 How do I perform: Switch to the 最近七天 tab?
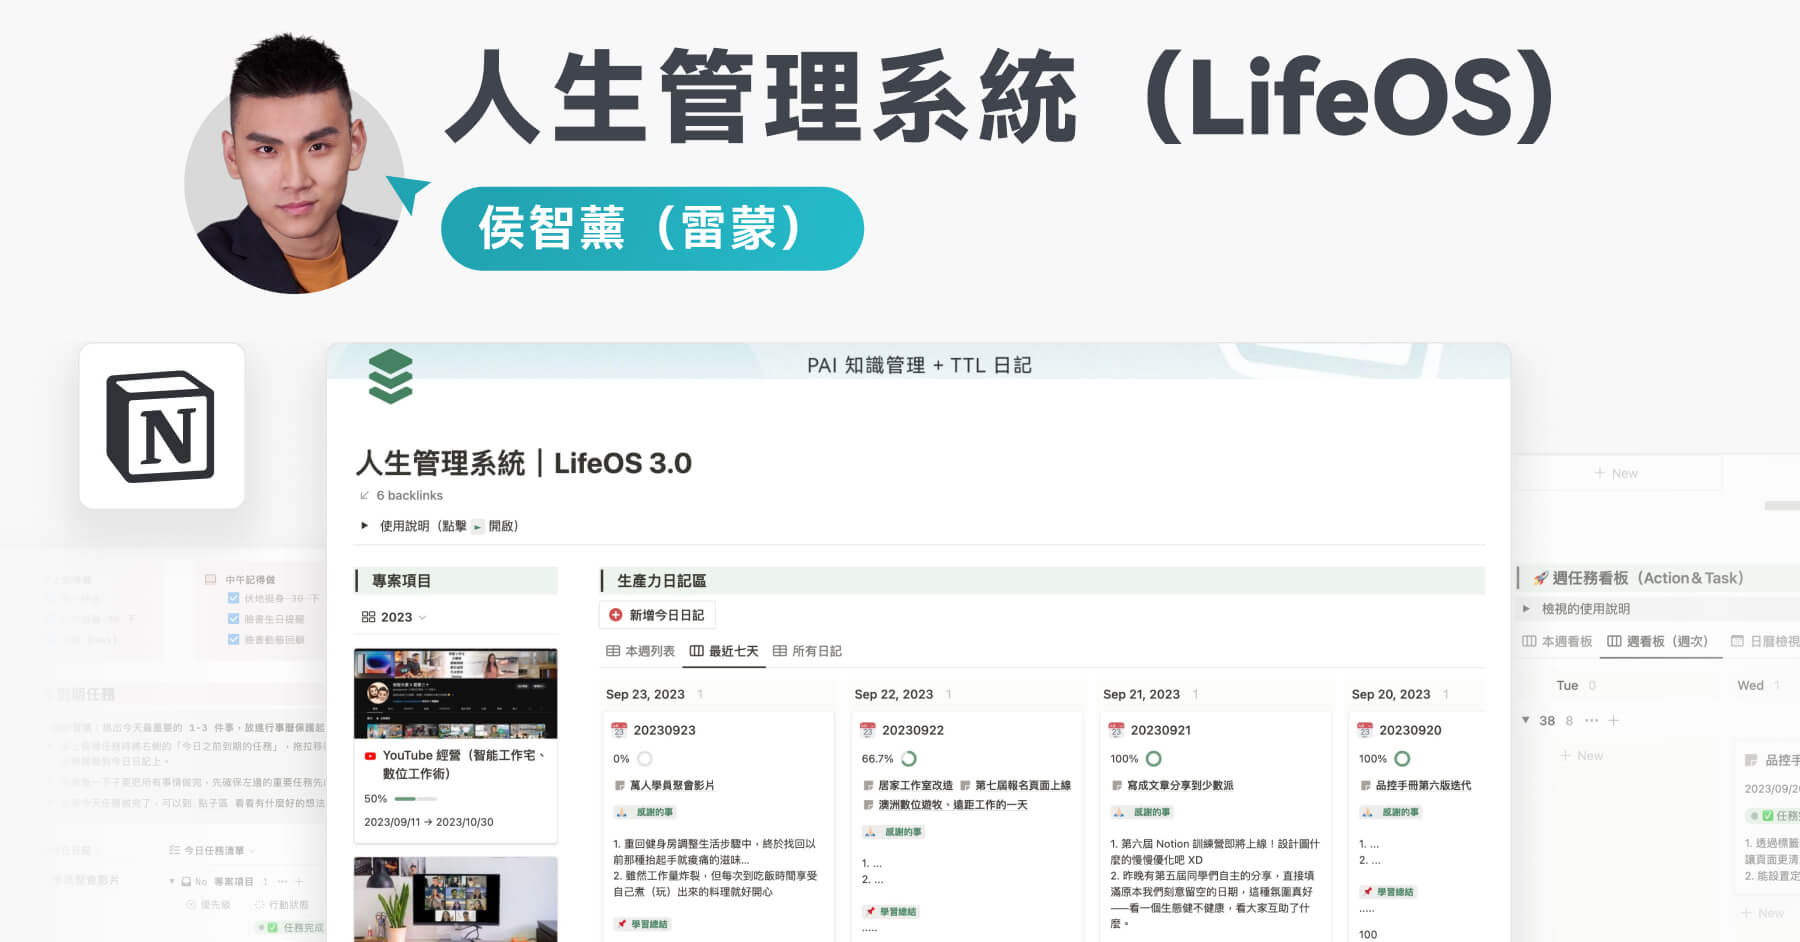[724, 651]
